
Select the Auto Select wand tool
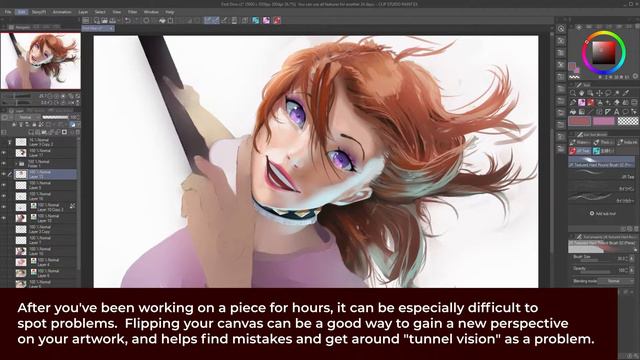(617, 93)
